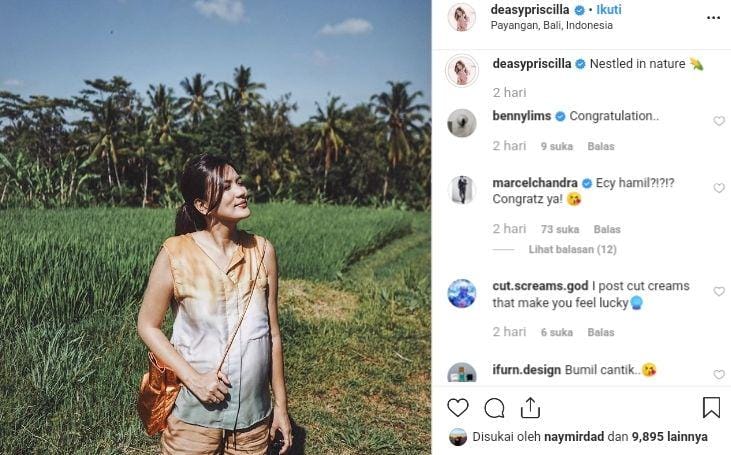Viewport: 731px width, 455px height.
Task: Open cut.screams.god's avatar
Action: pos(462,293)
